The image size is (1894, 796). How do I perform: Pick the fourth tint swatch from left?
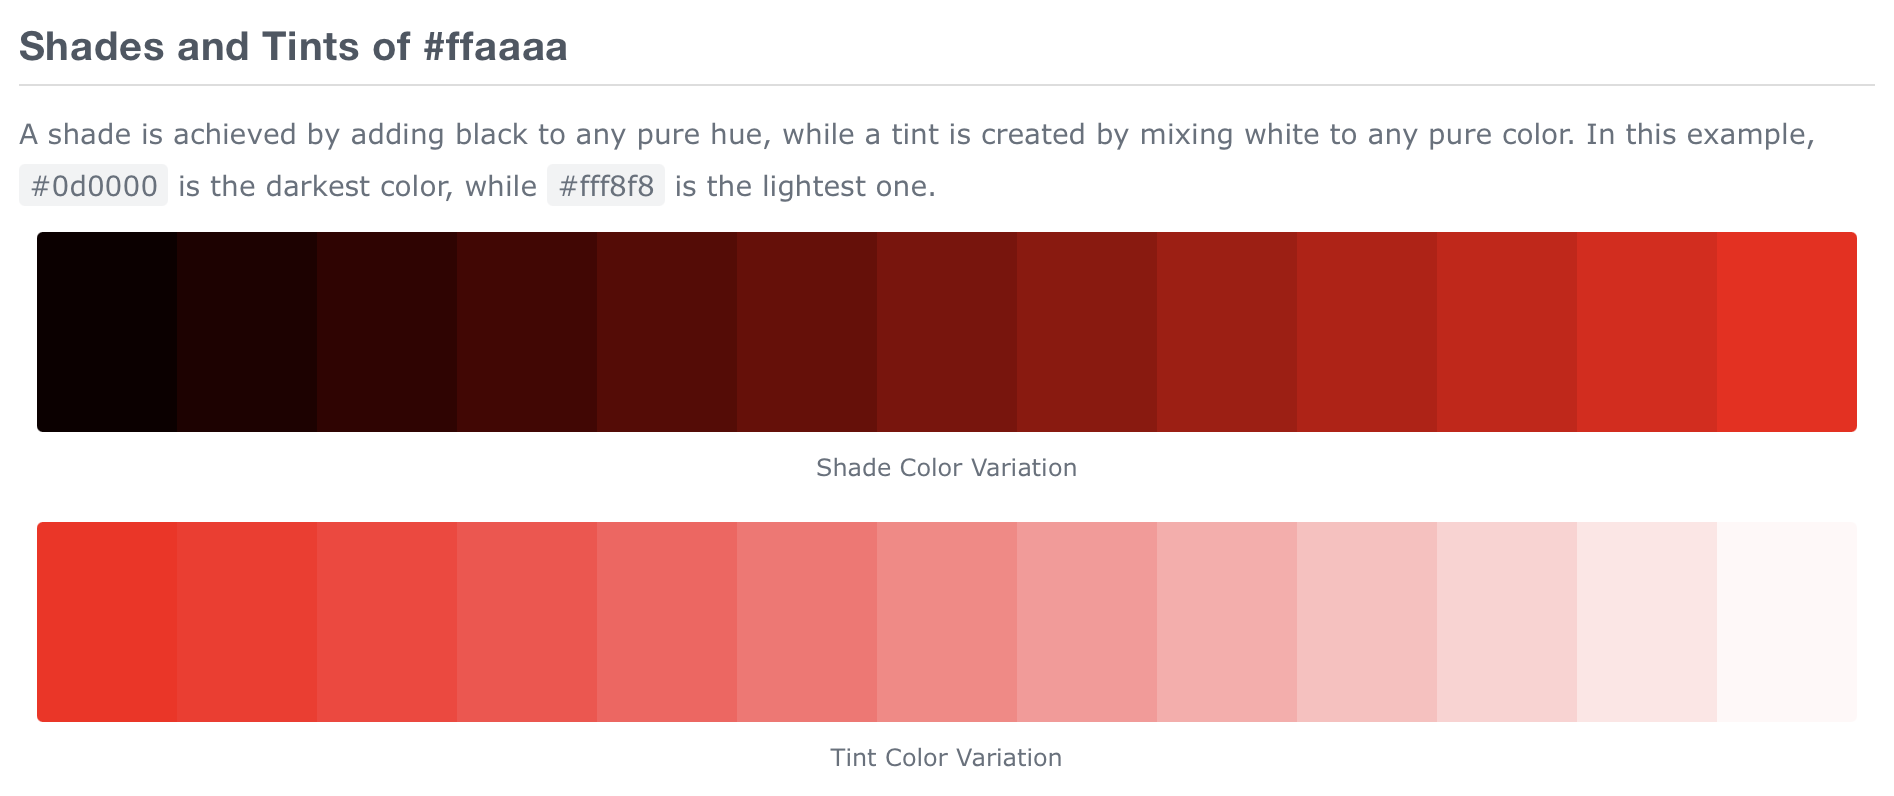click(527, 622)
